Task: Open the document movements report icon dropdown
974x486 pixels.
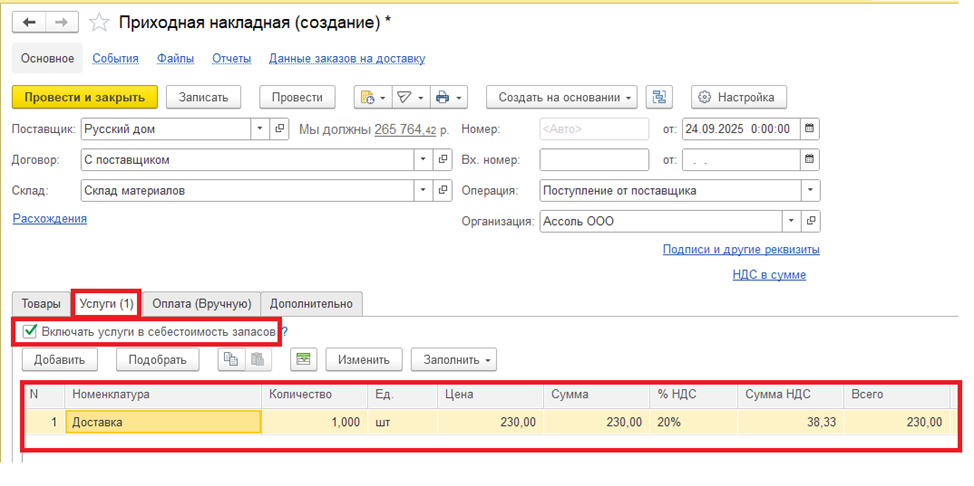Action: 373,98
